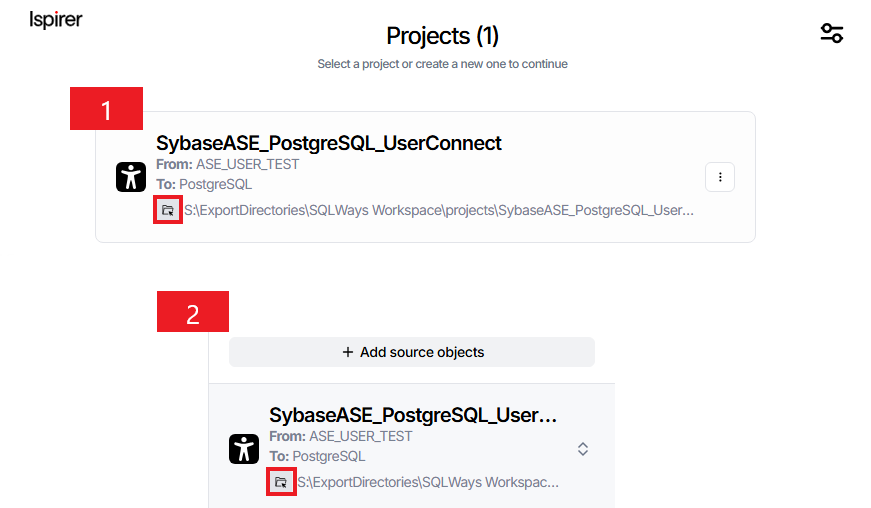
Task: Click the project icon in the top project card
Action: click(130, 177)
